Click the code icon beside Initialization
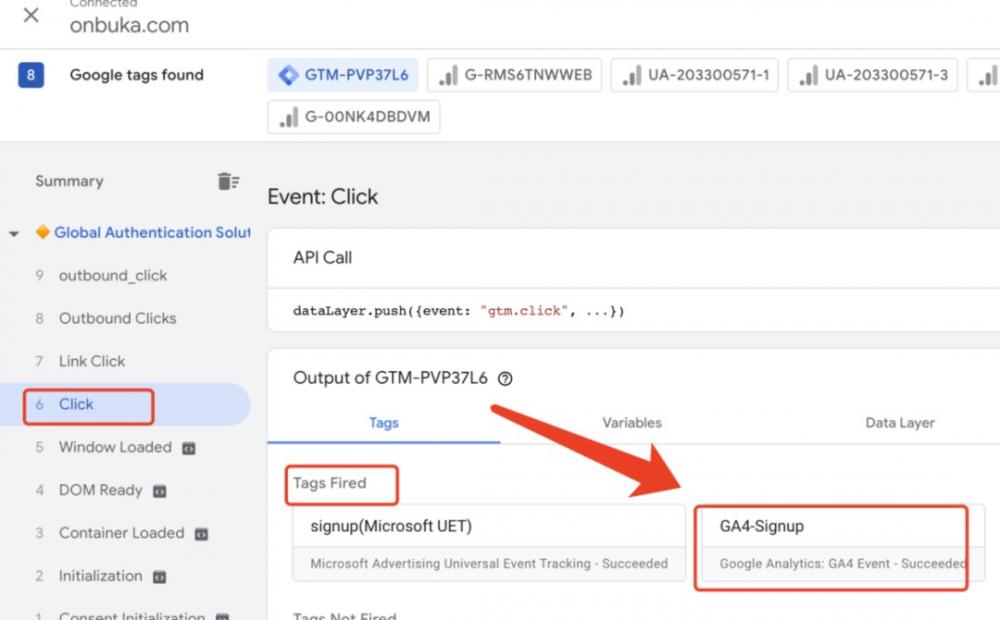This screenshot has width=1000, height=620. (159, 577)
